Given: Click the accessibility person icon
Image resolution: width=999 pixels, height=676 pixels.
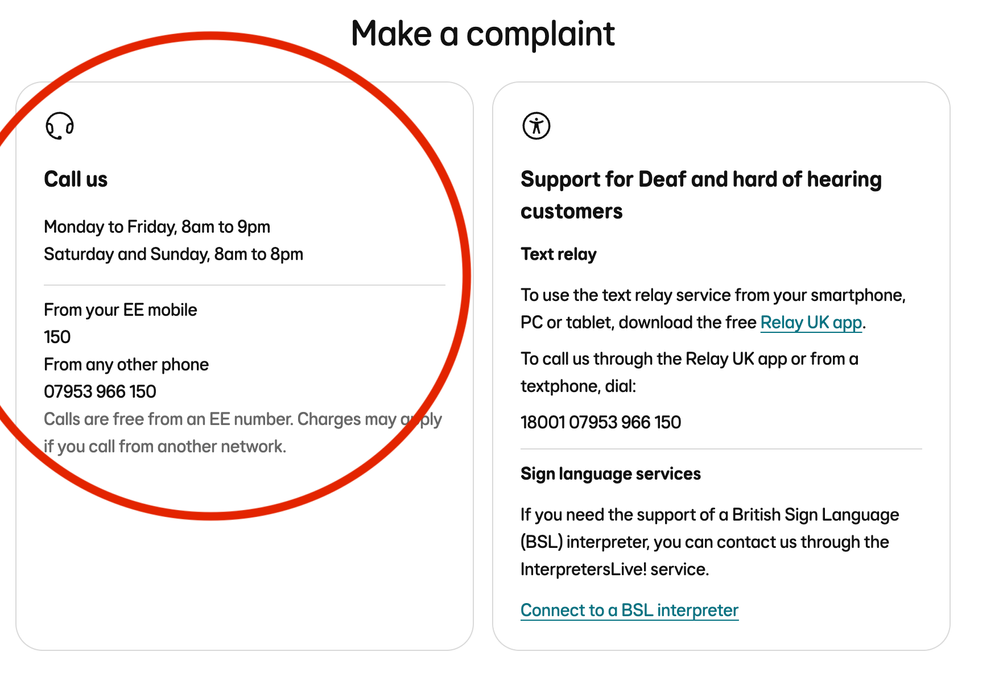Looking at the screenshot, I should click(536, 126).
